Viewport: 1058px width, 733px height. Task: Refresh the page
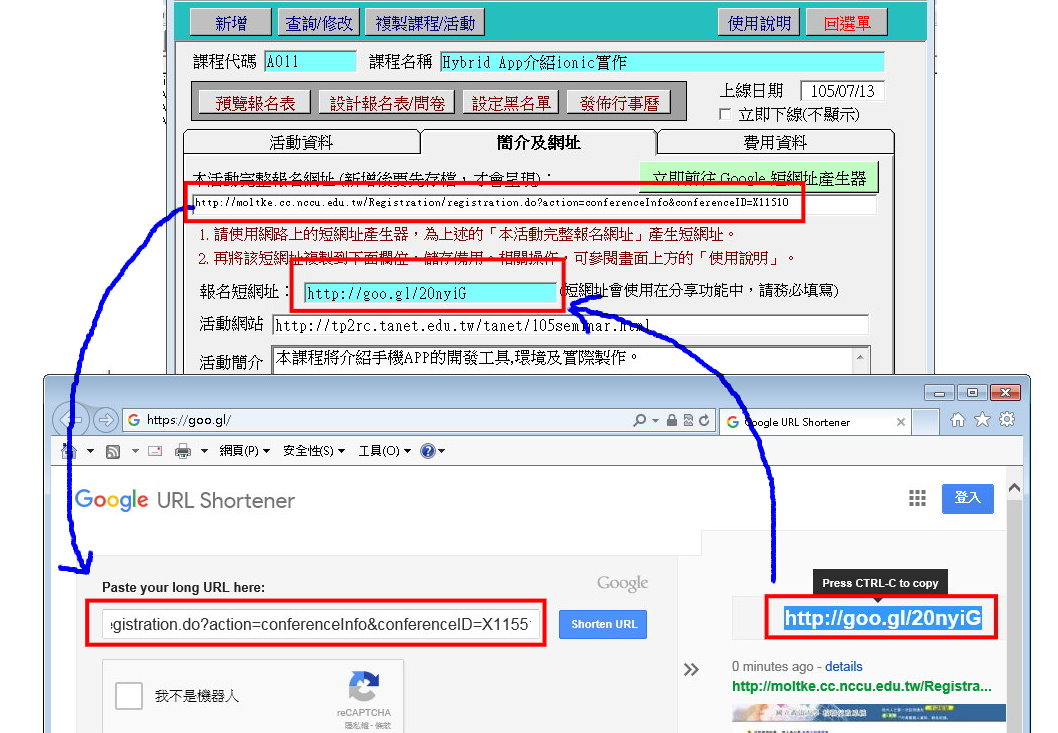pos(704,420)
